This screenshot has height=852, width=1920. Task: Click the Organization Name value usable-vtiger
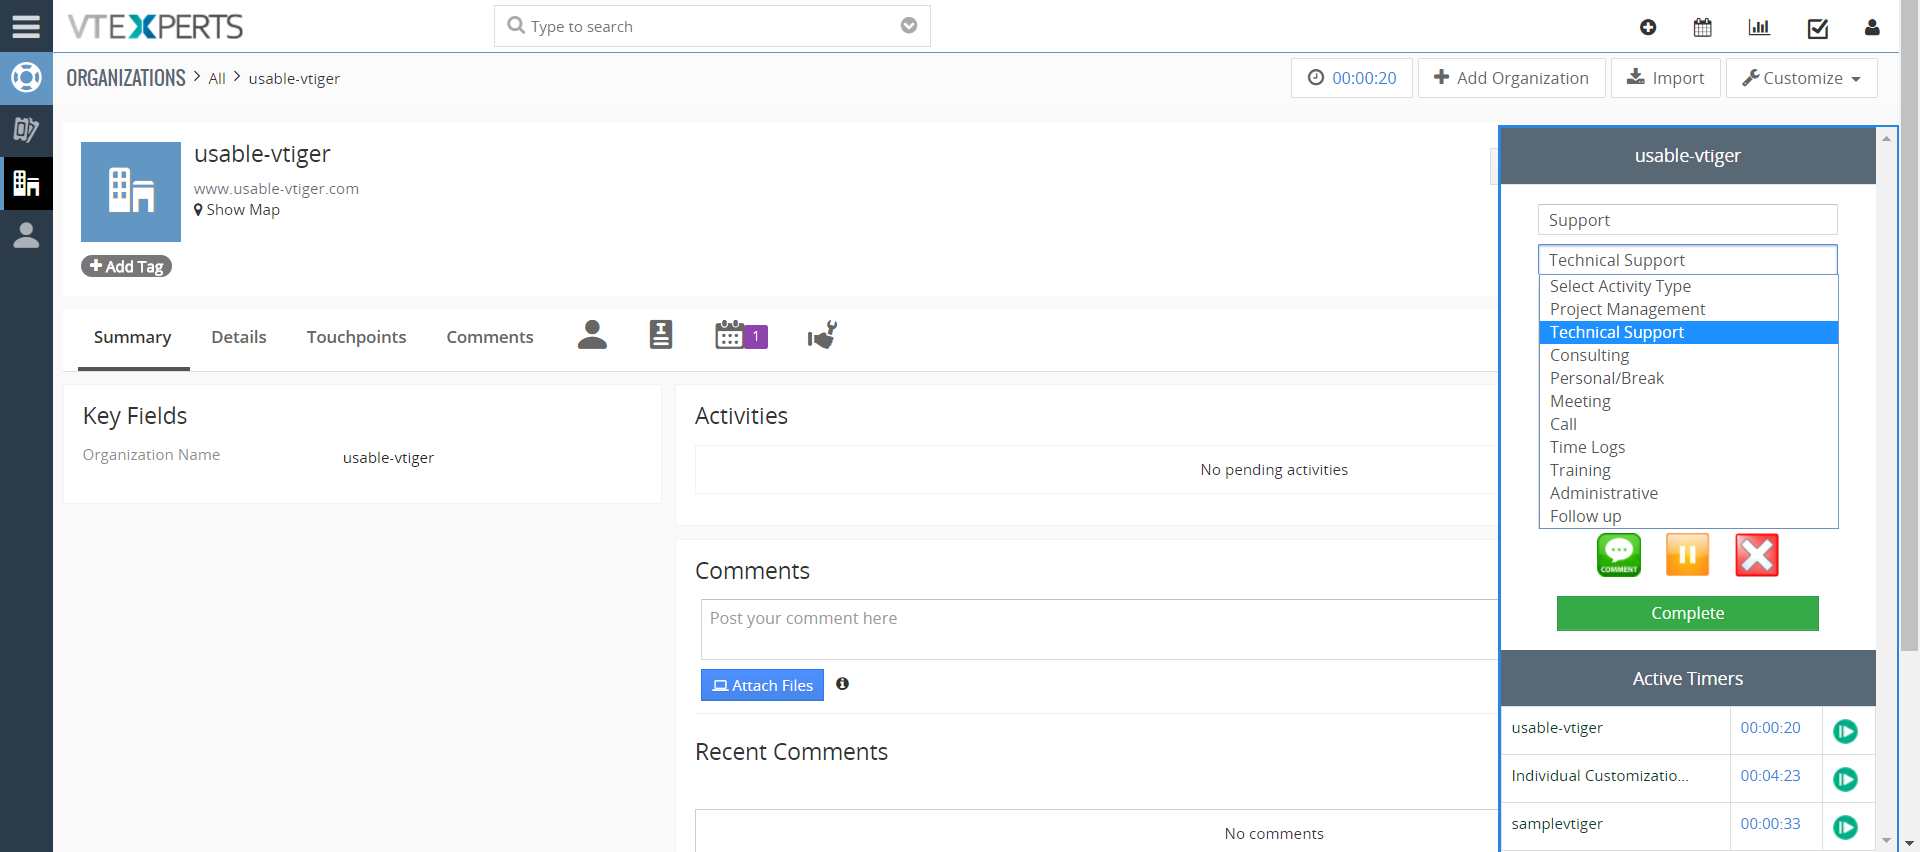[x=388, y=458]
